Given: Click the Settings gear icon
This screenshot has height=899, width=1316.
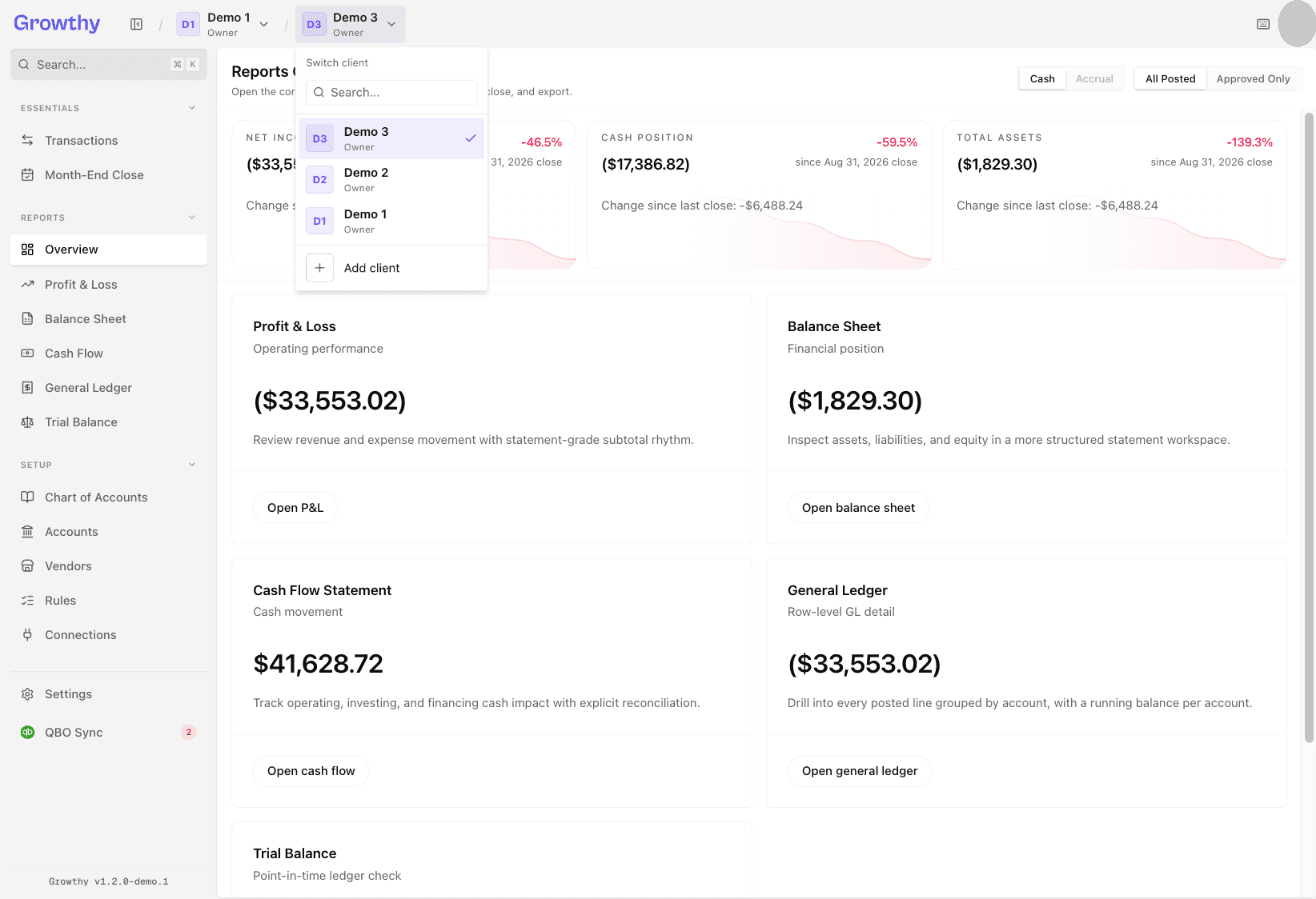Looking at the screenshot, I should tap(28, 695).
